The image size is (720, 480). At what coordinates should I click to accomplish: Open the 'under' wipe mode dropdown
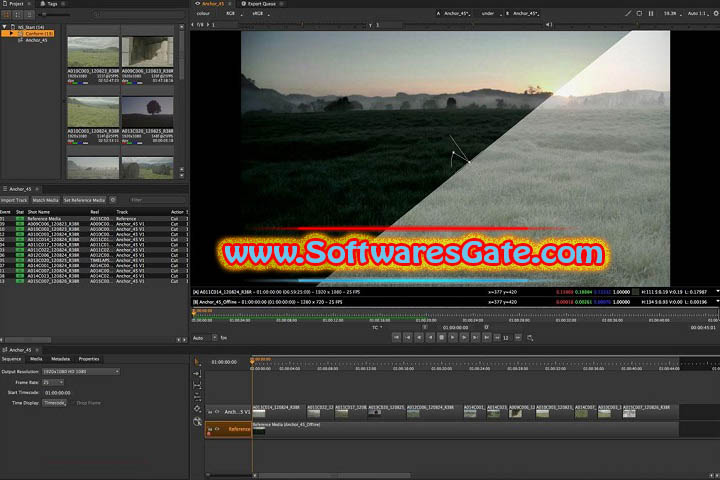[x=491, y=14]
